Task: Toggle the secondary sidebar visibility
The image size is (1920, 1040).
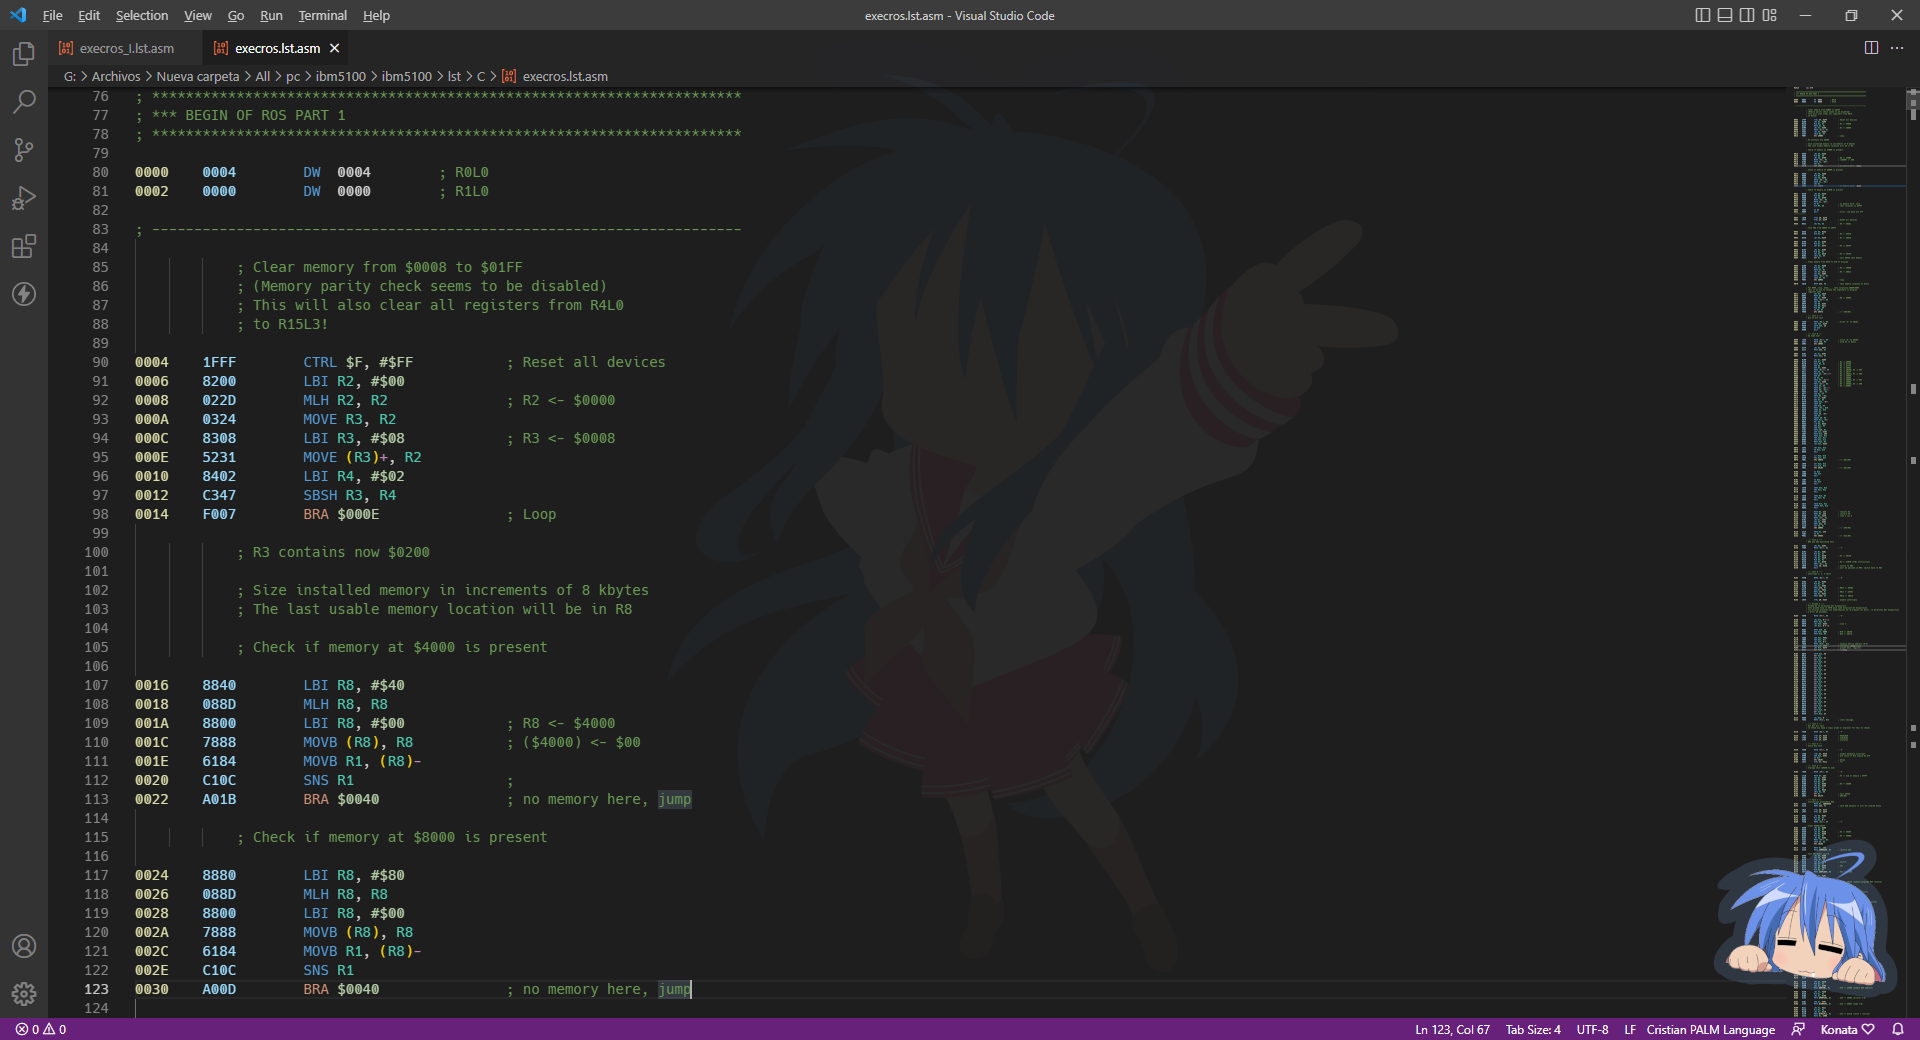Action: [1747, 15]
